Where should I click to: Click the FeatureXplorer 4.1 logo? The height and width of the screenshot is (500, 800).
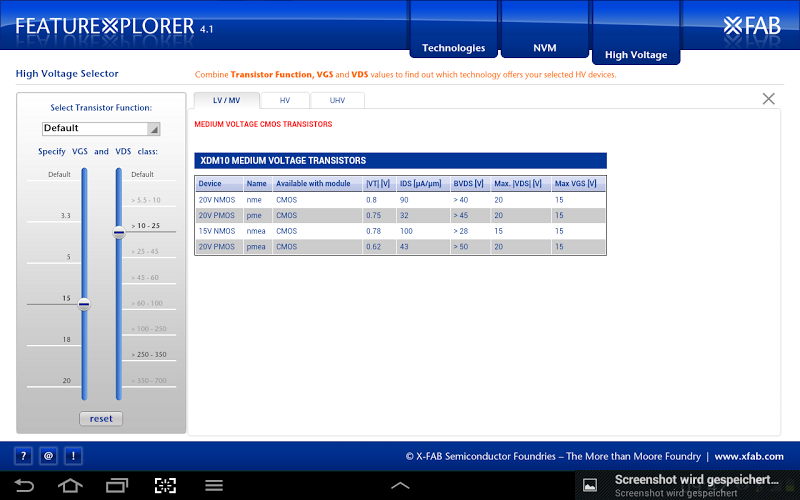pyautogui.click(x=114, y=26)
